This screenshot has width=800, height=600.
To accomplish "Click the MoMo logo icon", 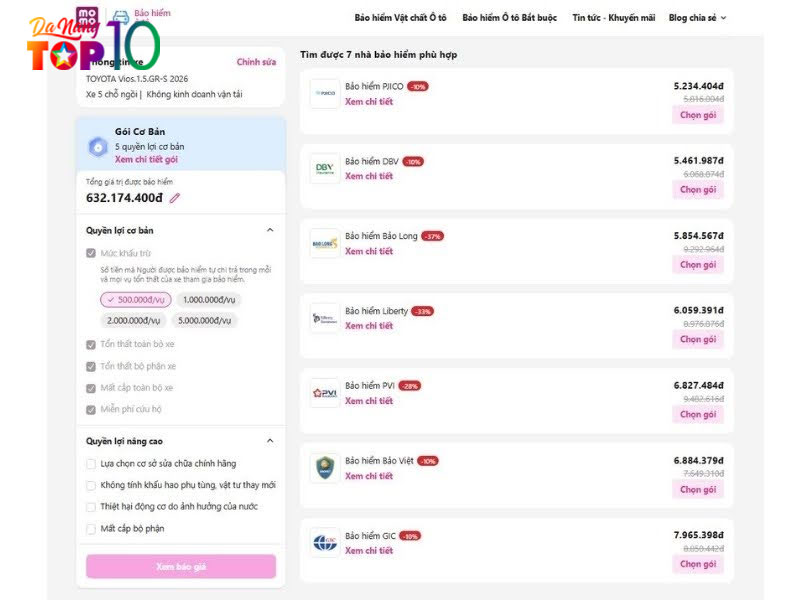I will point(87,17).
